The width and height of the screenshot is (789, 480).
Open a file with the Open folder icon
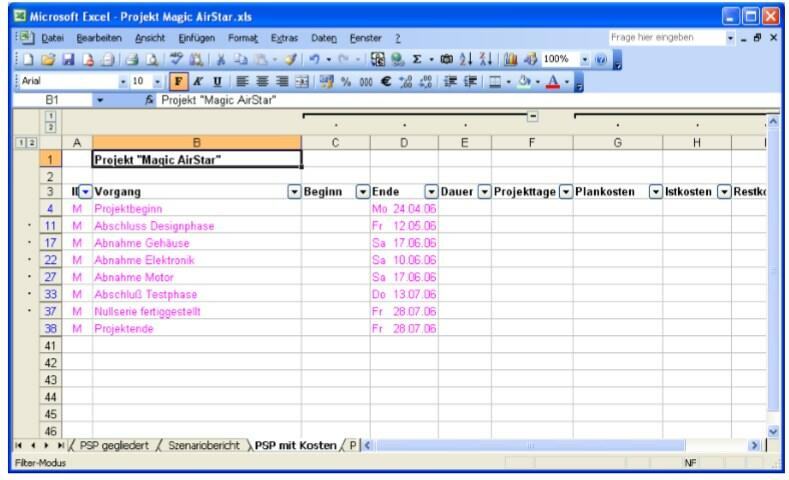[x=46, y=58]
